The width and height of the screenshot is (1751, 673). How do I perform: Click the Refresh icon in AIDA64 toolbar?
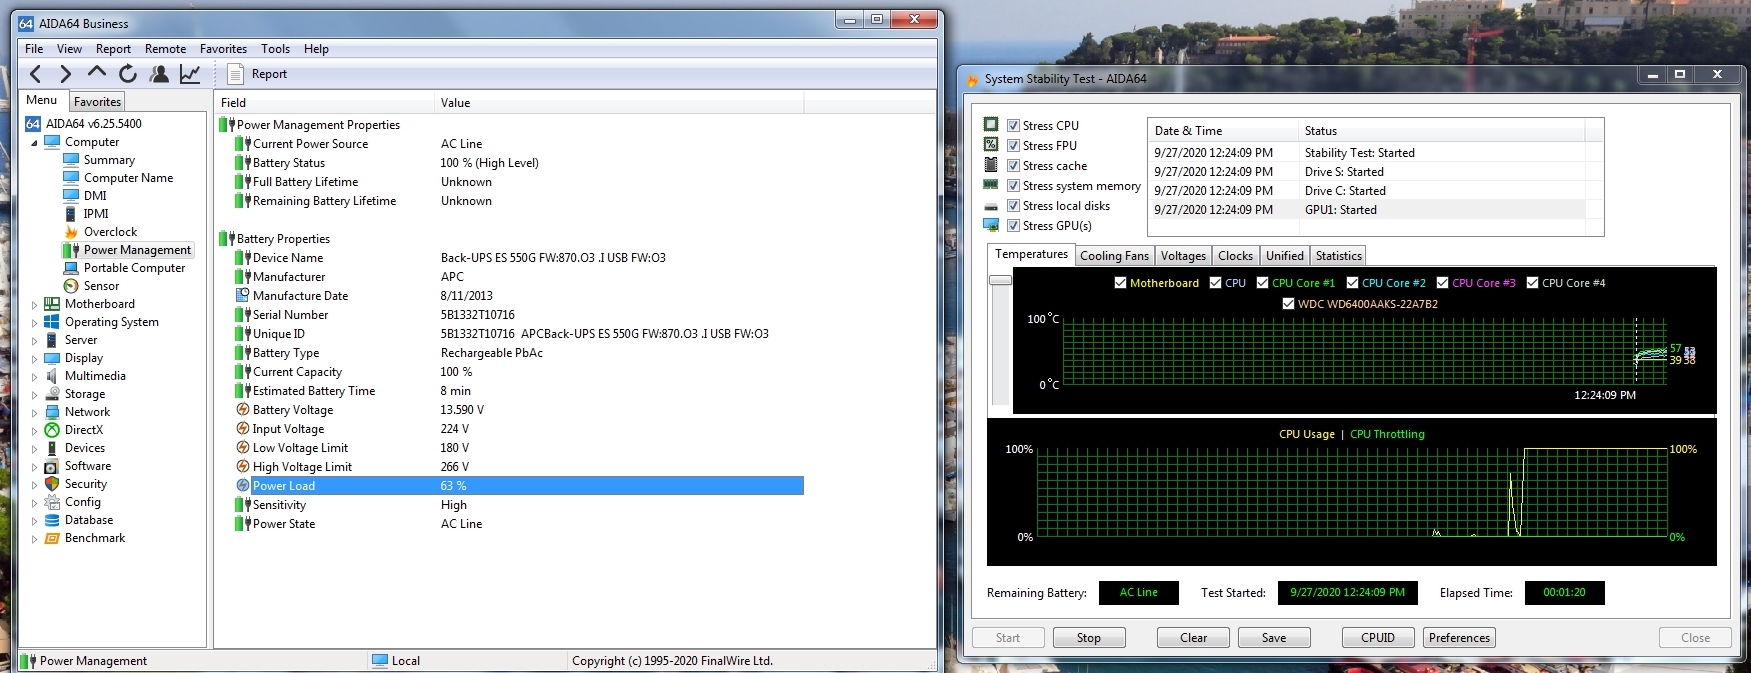(x=127, y=74)
